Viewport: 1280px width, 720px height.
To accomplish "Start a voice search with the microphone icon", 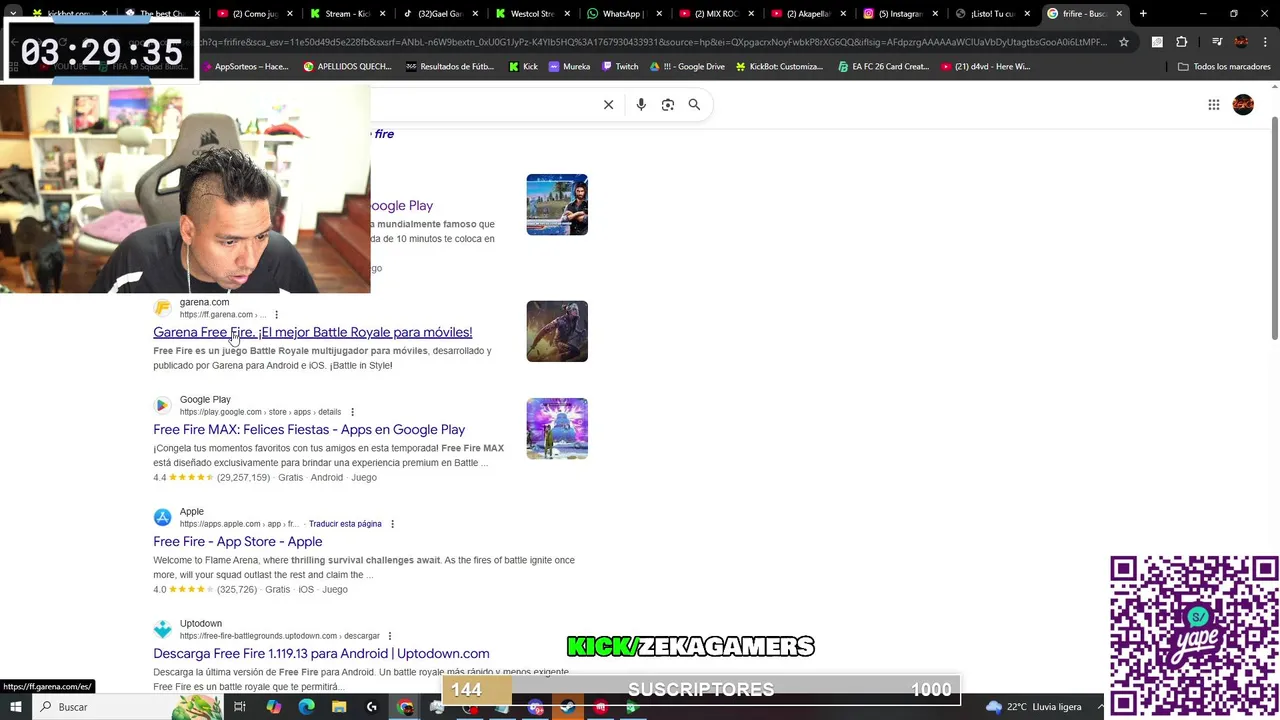I will tap(641, 104).
